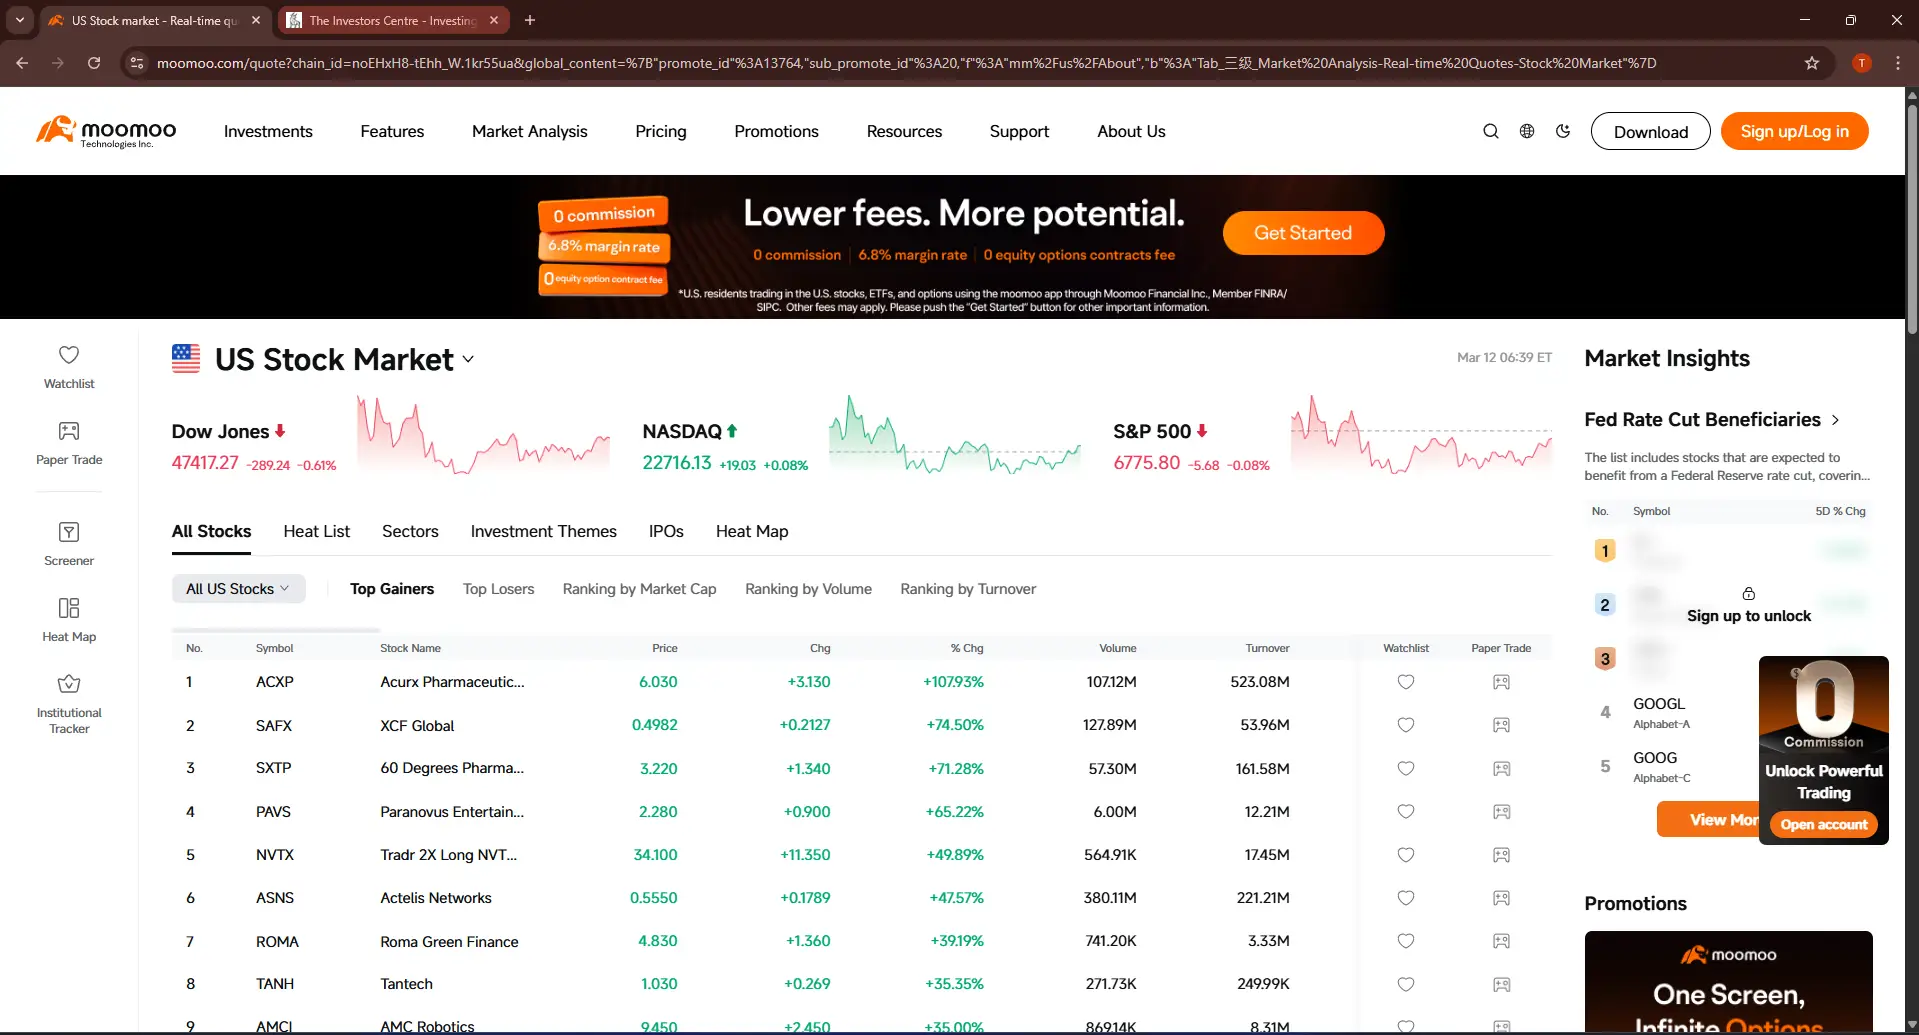1919x1035 pixels.
Task: Open Heat Map sidebar icon
Action: [69, 620]
